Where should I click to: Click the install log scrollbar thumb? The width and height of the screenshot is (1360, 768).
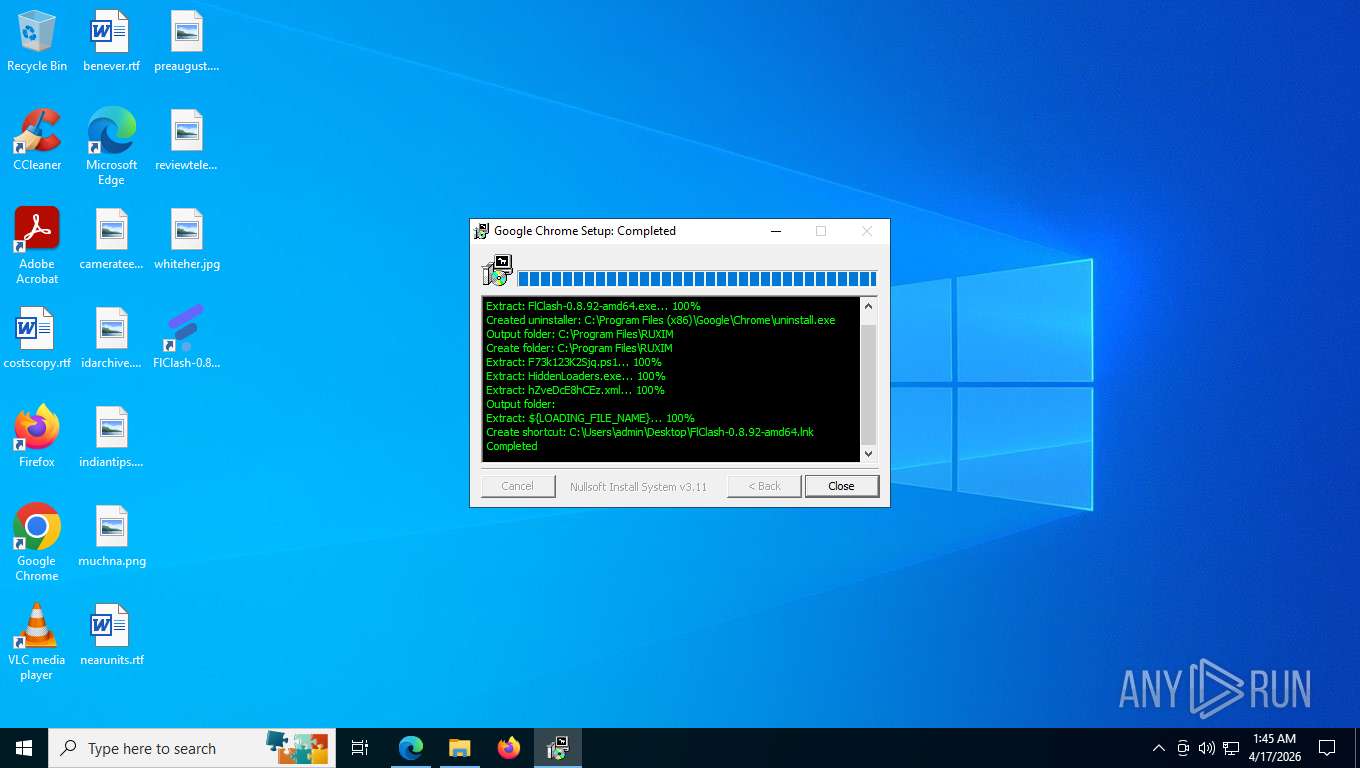coord(868,384)
